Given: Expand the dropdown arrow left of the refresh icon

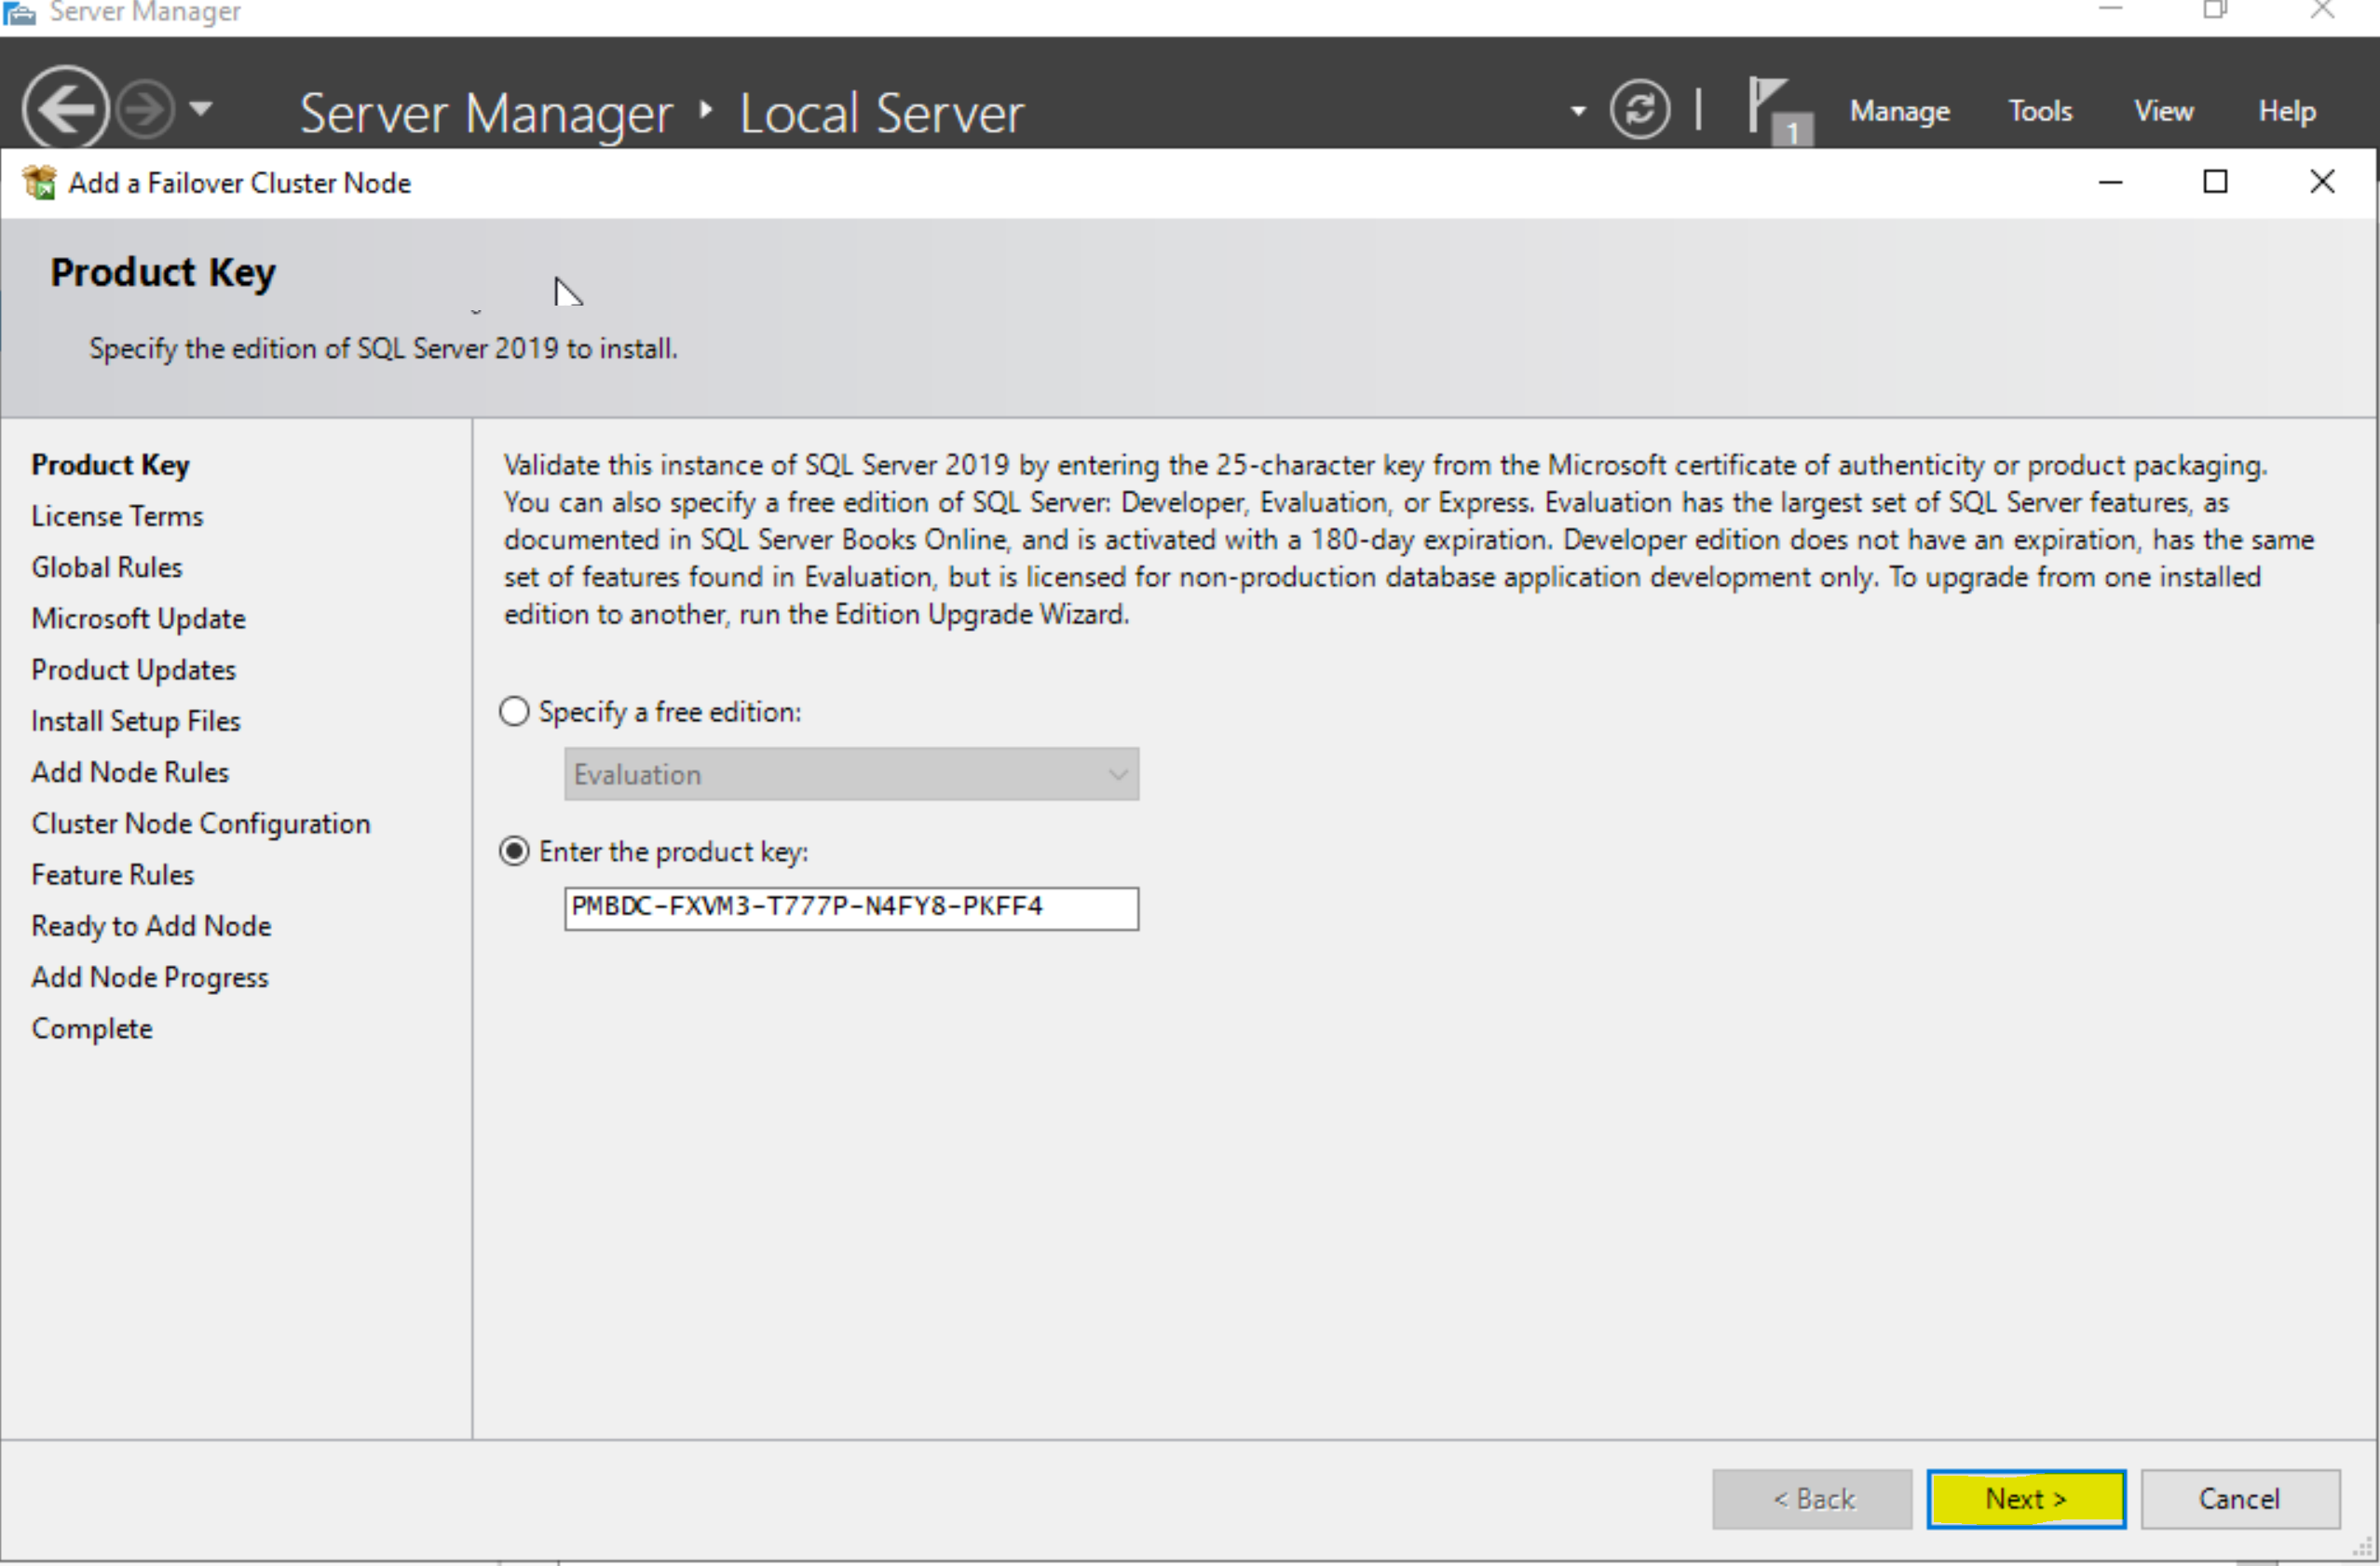Looking at the screenshot, I should 1578,110.
